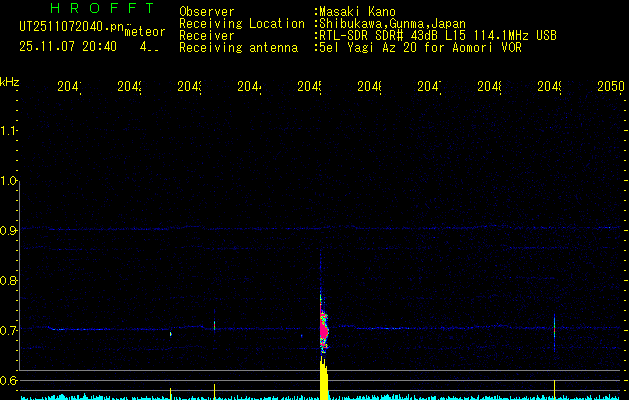Click the 0.9 frequency axis label

[10, 230]
